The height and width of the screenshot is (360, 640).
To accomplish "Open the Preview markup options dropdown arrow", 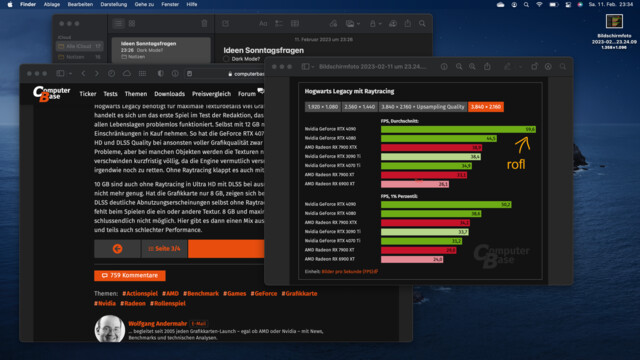I will [520, 67].
